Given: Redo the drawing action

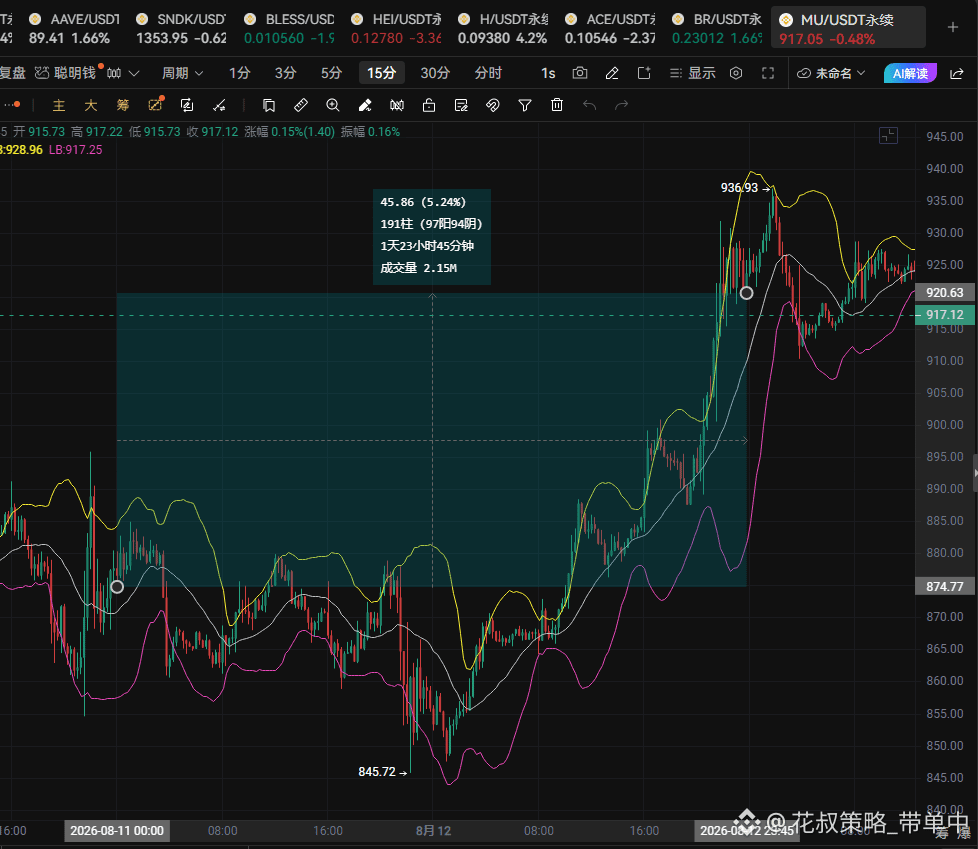Looking at the screenshot, I should click(x=621, y=105).
